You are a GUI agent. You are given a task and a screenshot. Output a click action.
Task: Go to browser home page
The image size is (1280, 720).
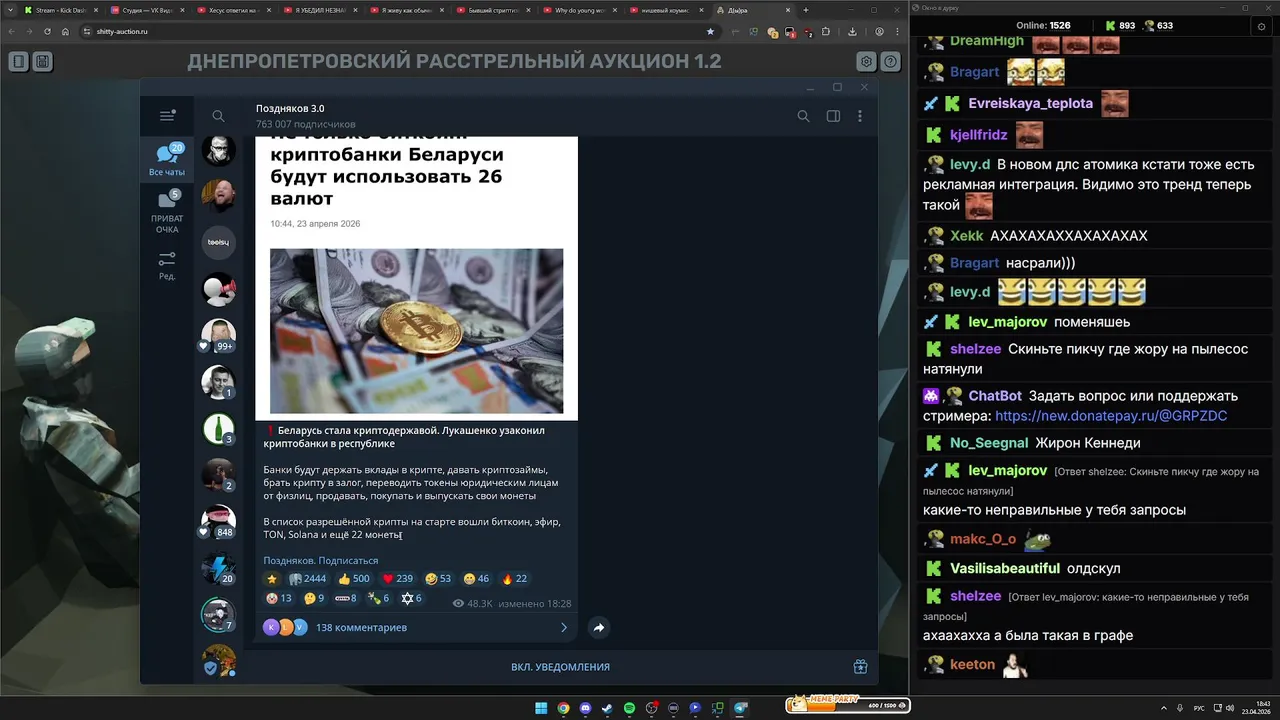65,31
